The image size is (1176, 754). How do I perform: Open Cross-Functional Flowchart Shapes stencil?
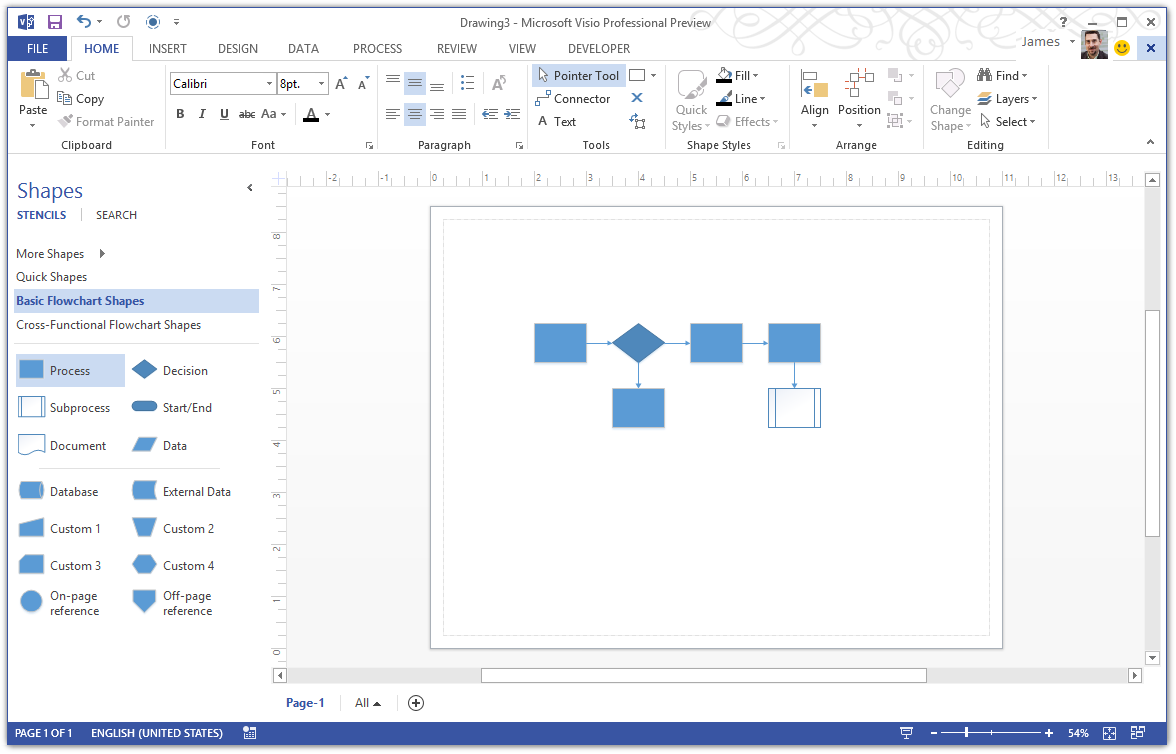click(x=108, y=324)
